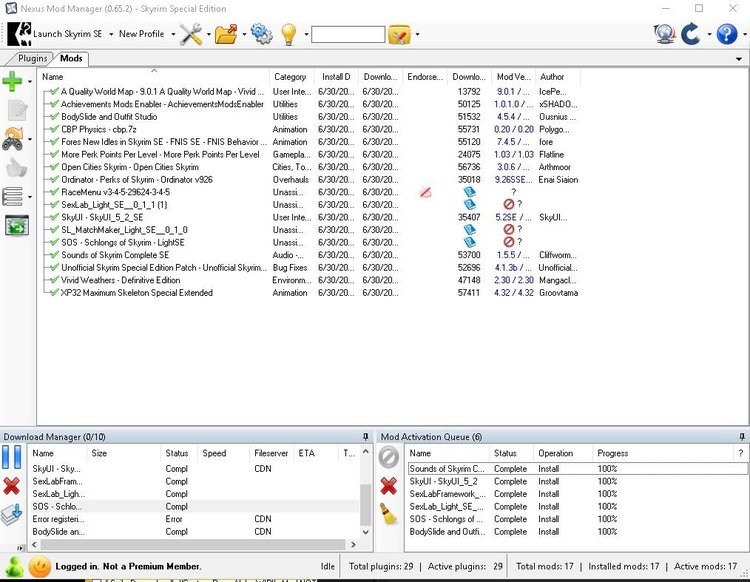Remove a queued item with the Activation Queue red X
The image size is (750, 582).
(x=388, y=486)
